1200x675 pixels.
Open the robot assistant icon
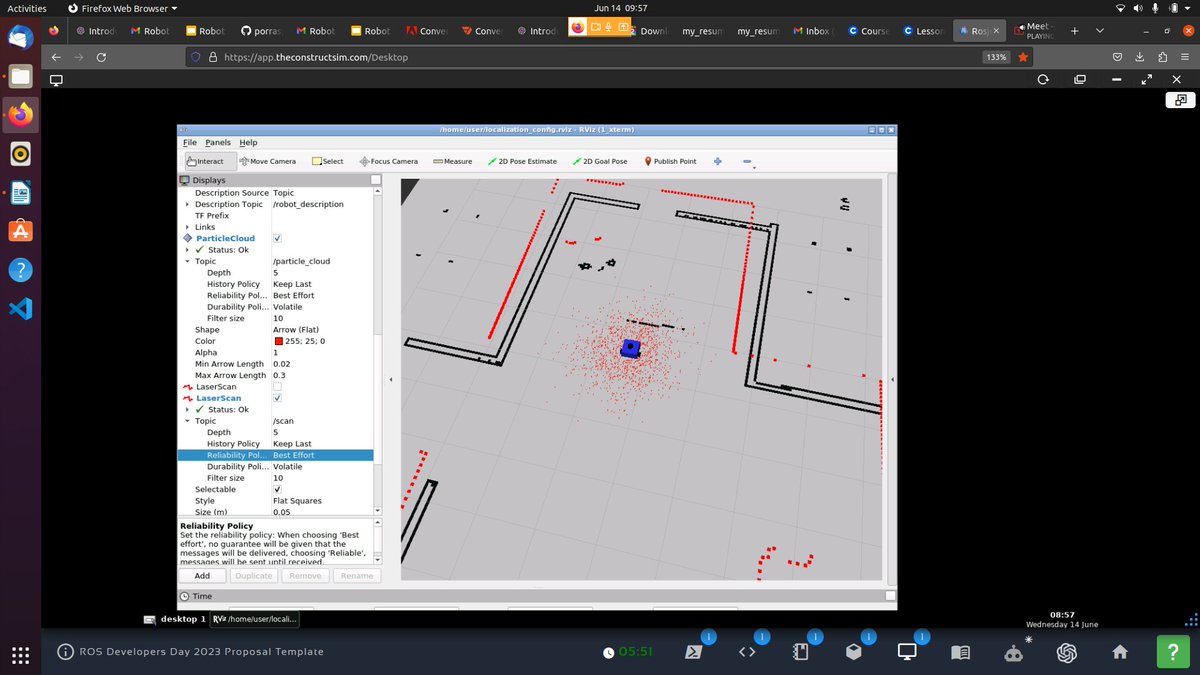point(1014,652)
